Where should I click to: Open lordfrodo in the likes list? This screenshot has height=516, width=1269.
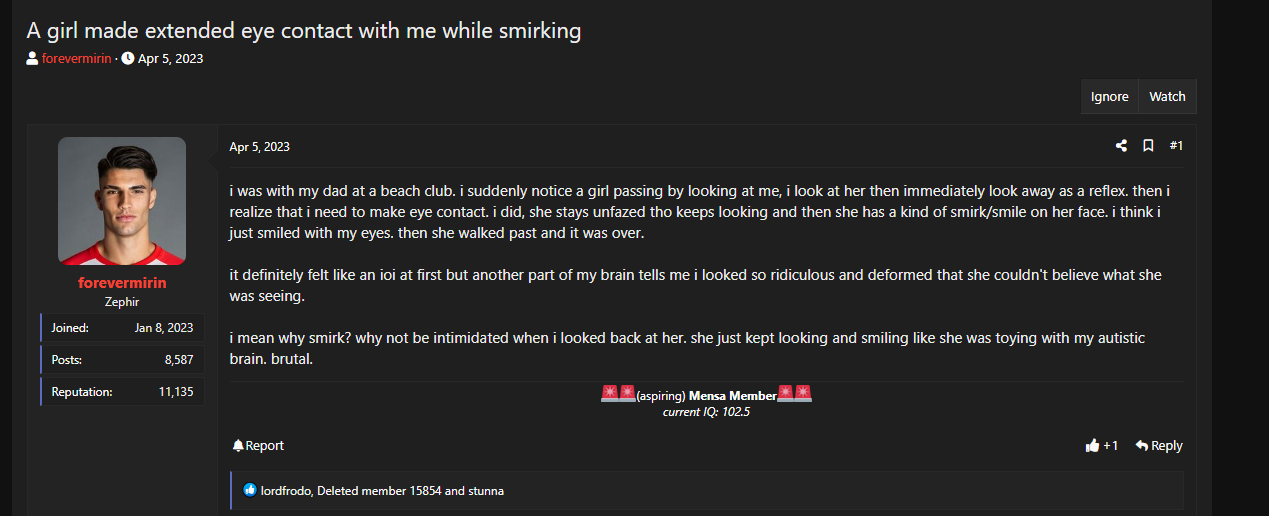tap(285, 491)
